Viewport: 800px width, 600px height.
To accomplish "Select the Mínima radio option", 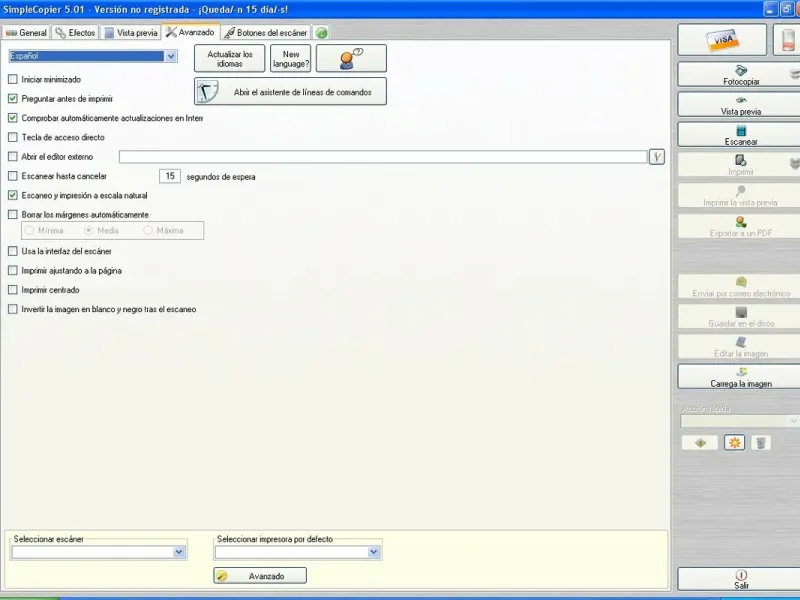I will (29, 231).
